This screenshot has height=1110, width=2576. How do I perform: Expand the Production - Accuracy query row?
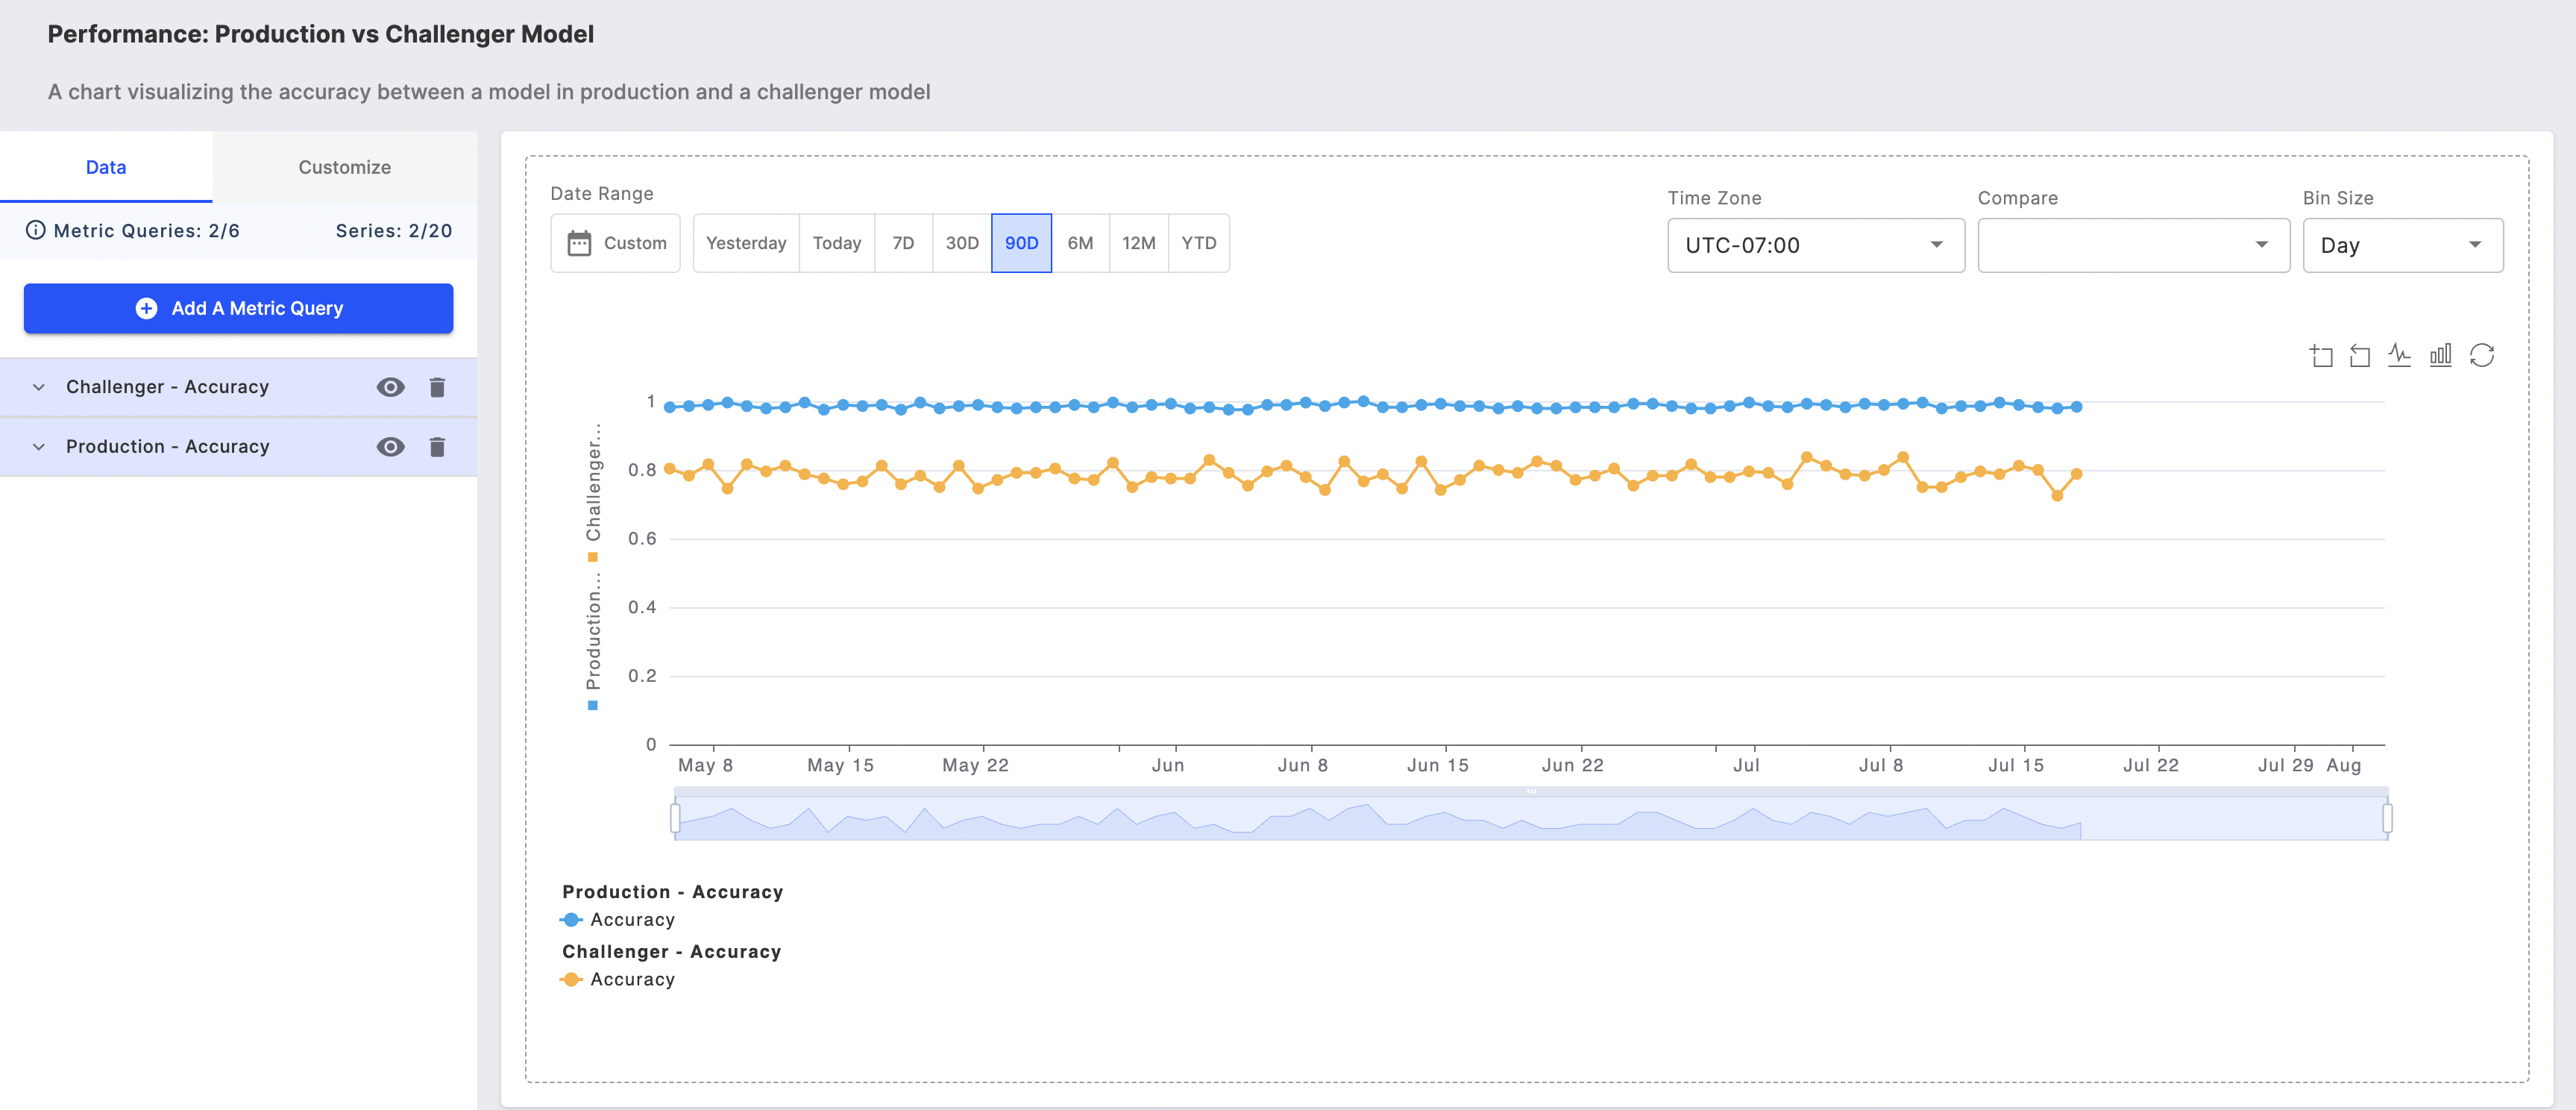click(x=39, y=447)
